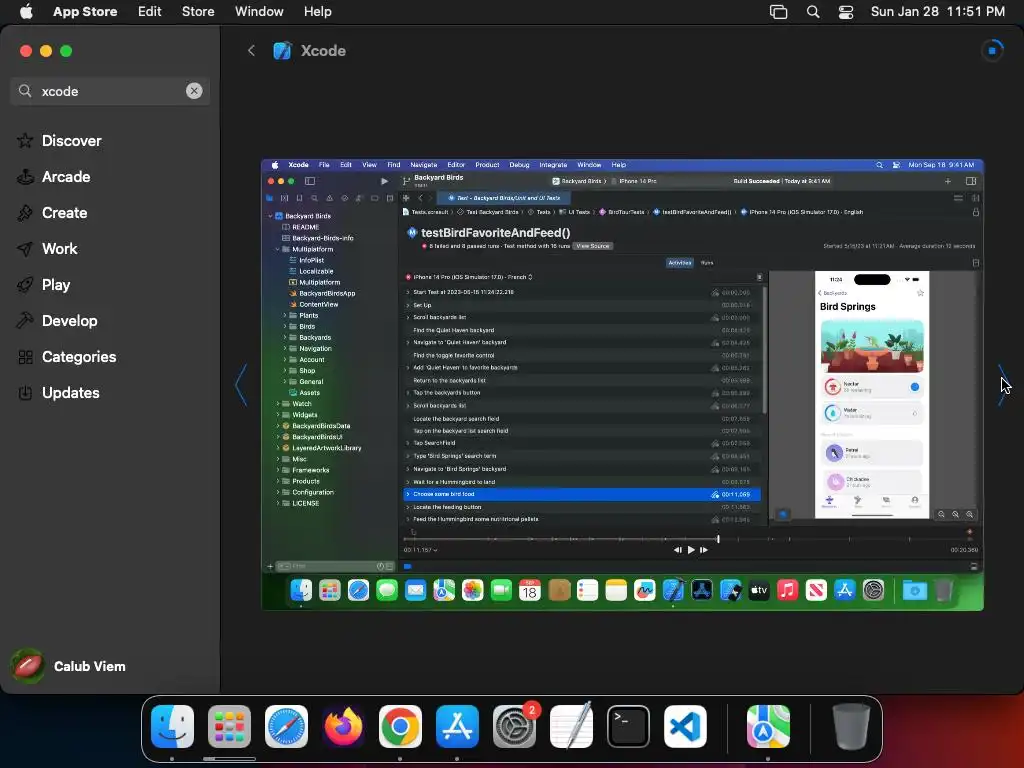The width and height of the screenshot is (1024, 768).
Task: Open TextEdit from the Dock
Action: pyautogui.click(x=571, y=726)
